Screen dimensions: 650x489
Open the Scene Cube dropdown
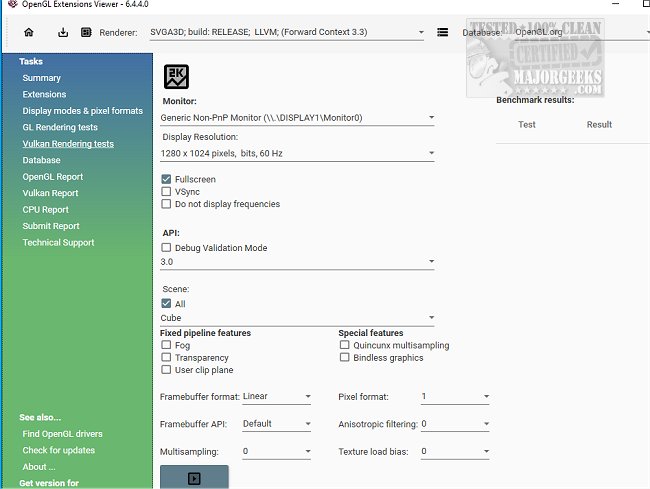point(297,318)
